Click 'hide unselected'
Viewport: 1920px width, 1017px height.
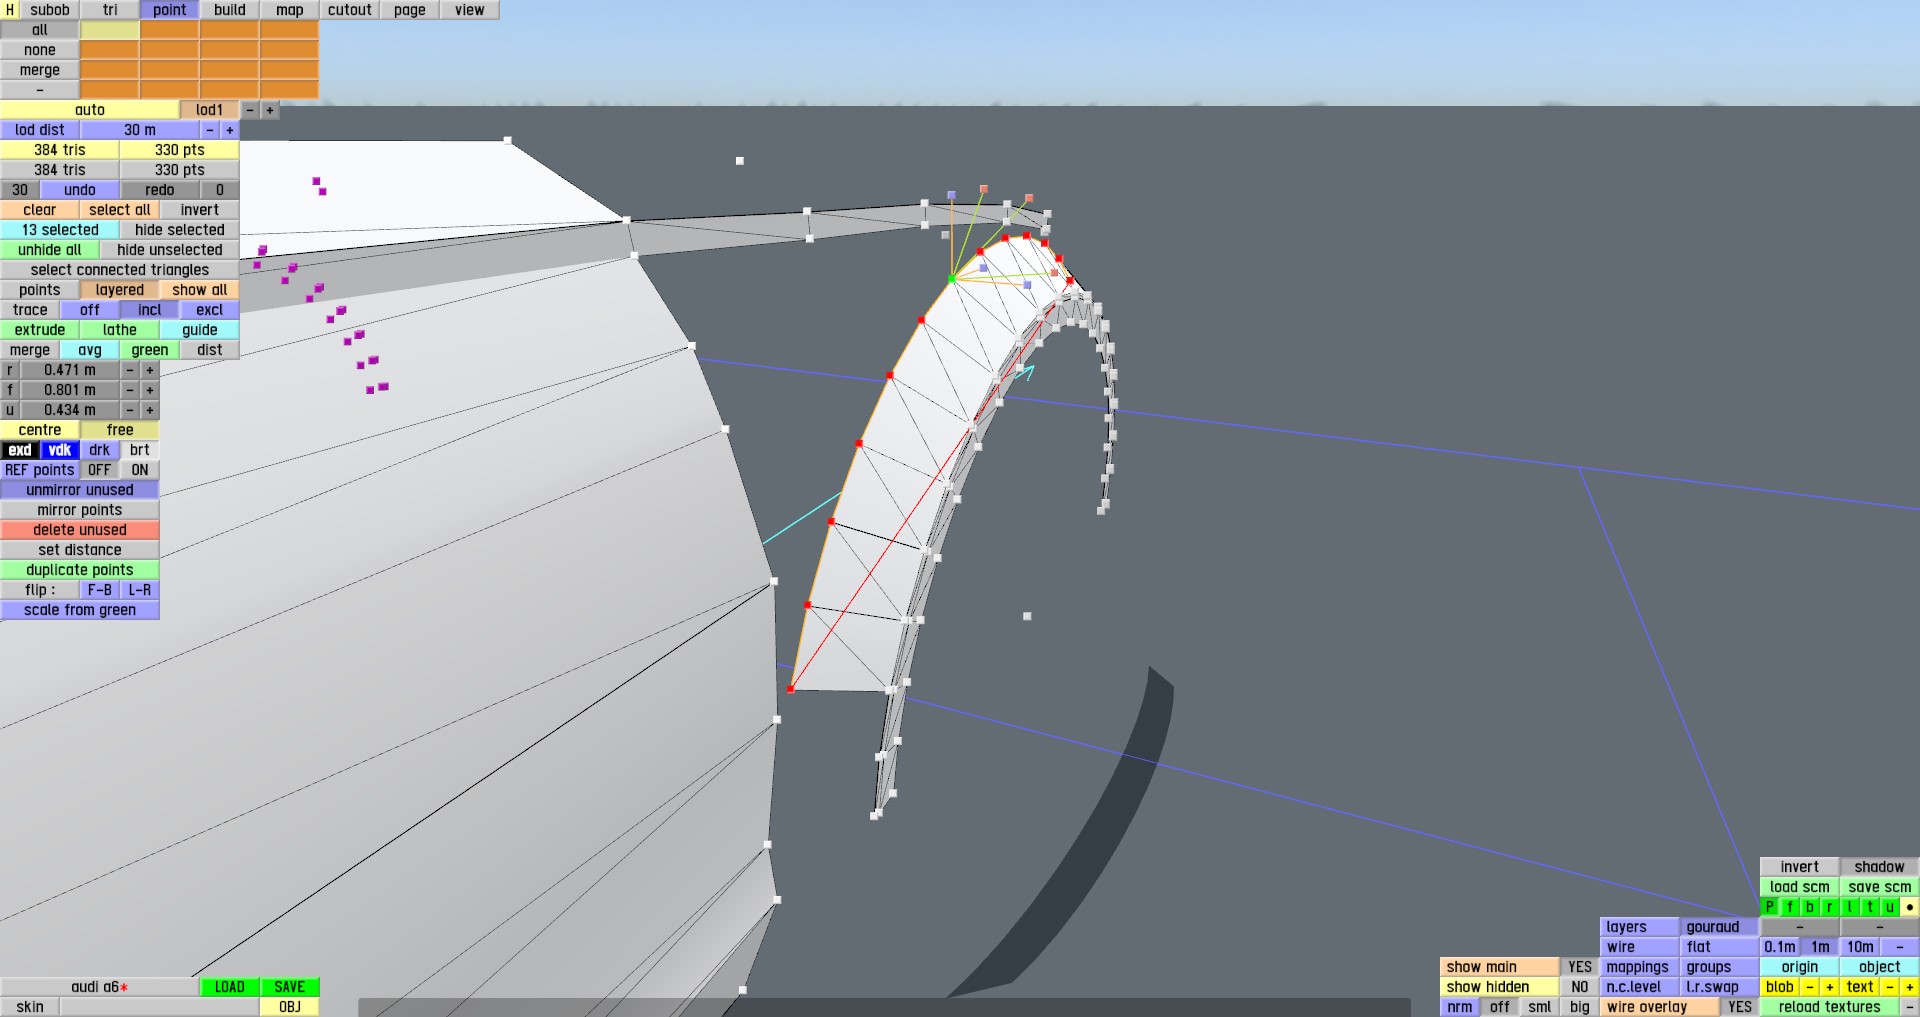(x=170, y=250)
